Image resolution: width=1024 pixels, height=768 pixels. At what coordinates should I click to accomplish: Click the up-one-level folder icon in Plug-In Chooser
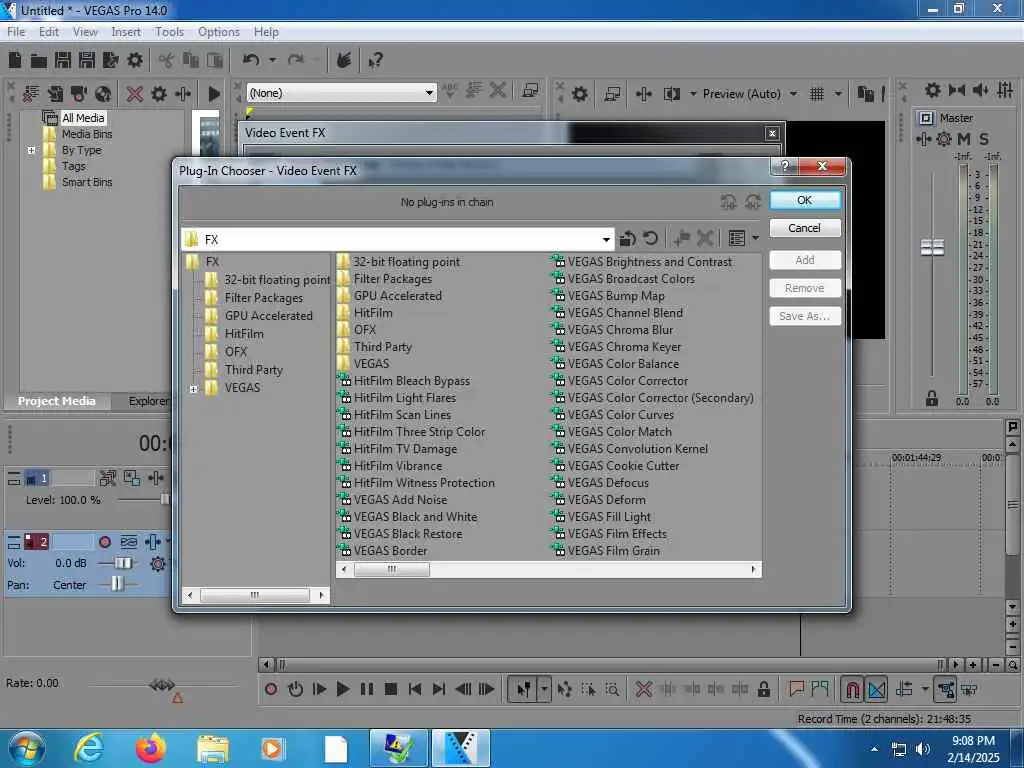click(628, 238)
